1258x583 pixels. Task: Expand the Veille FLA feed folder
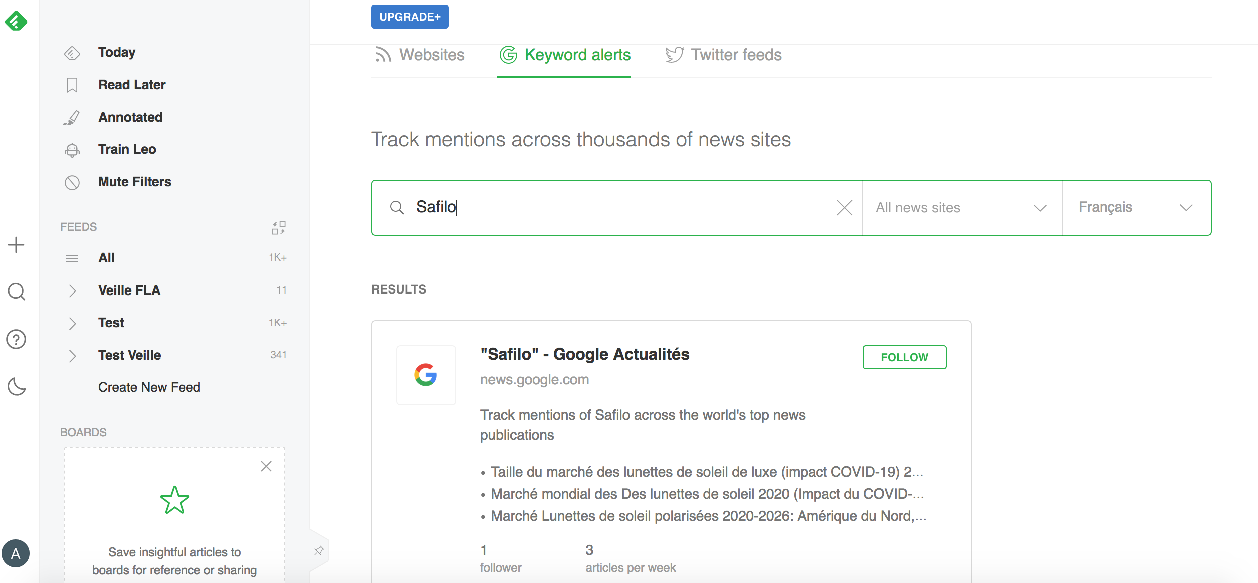pos(72,291)
